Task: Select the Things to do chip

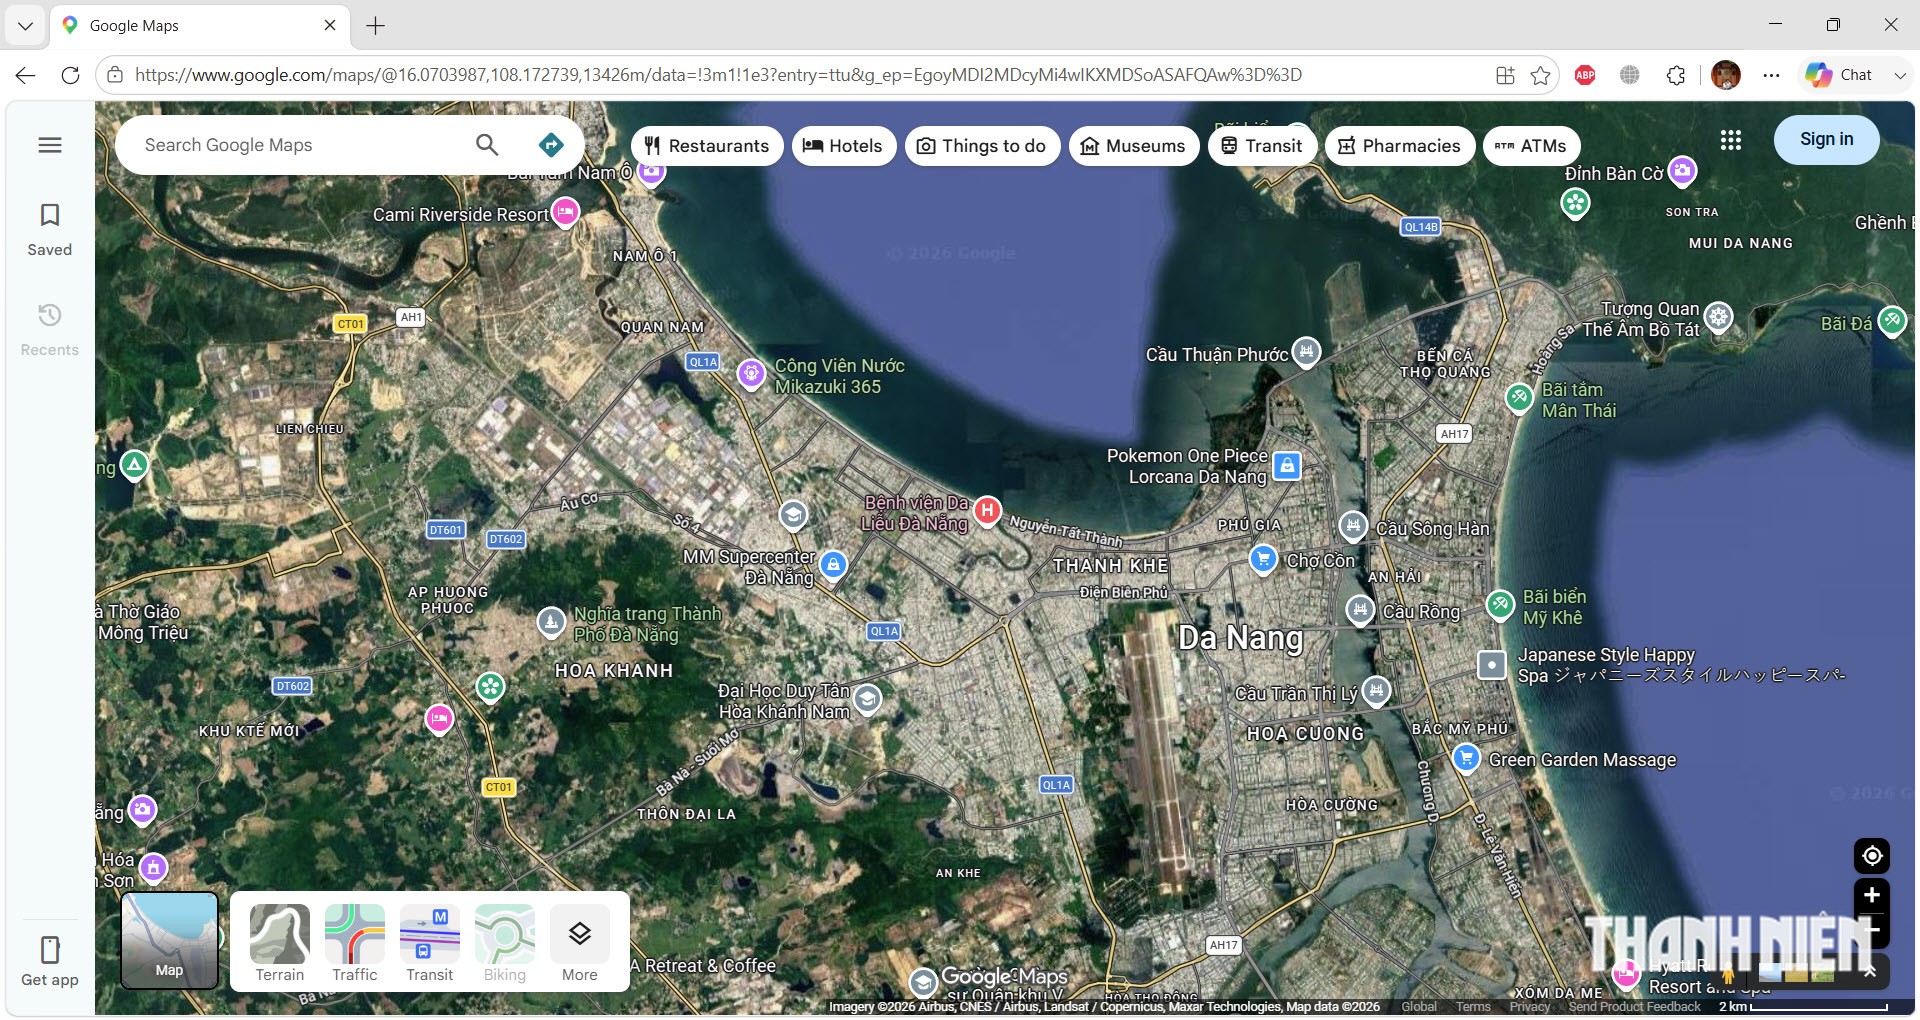Action: coord(982,146)
